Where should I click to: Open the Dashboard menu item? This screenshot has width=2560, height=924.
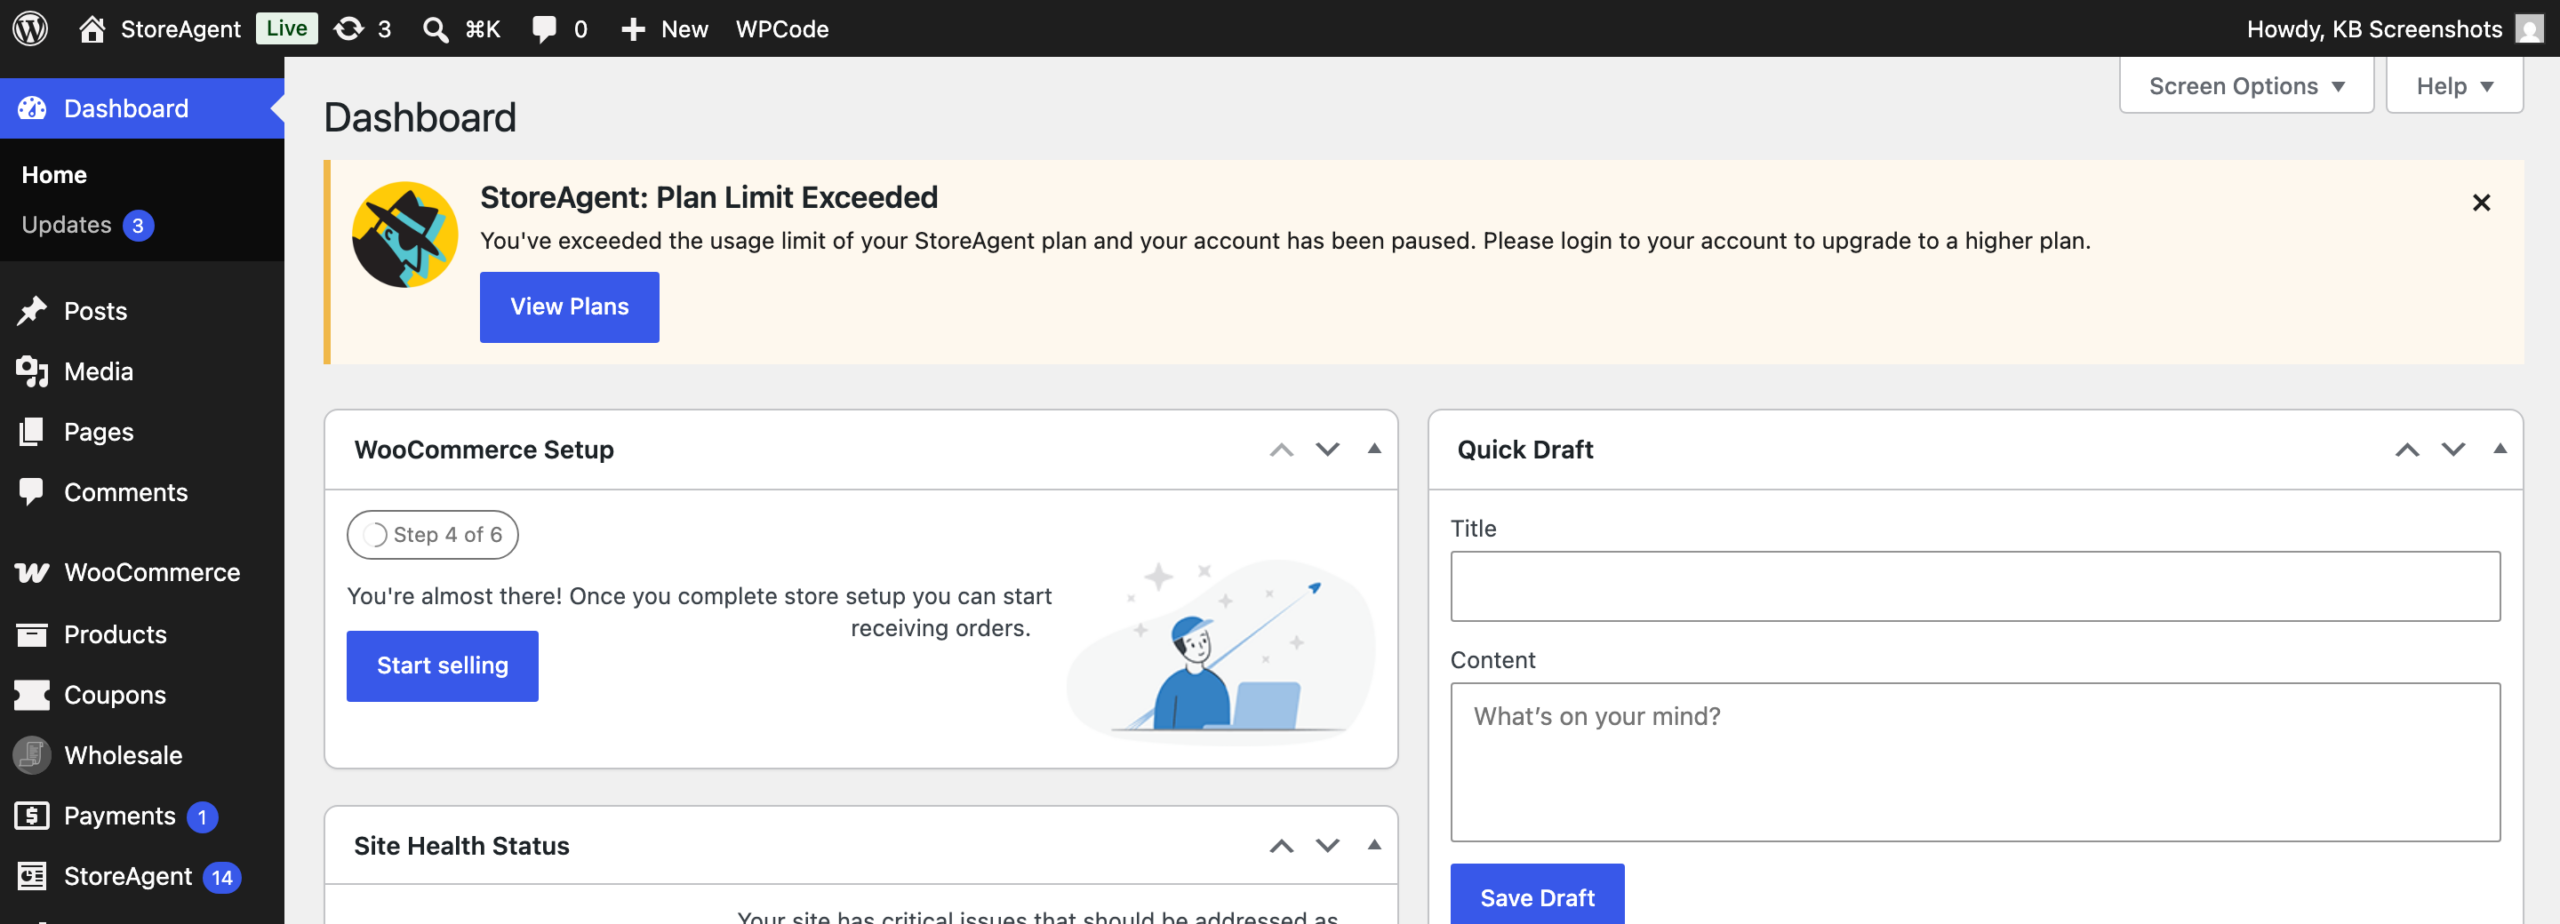[x=142, y=108]
